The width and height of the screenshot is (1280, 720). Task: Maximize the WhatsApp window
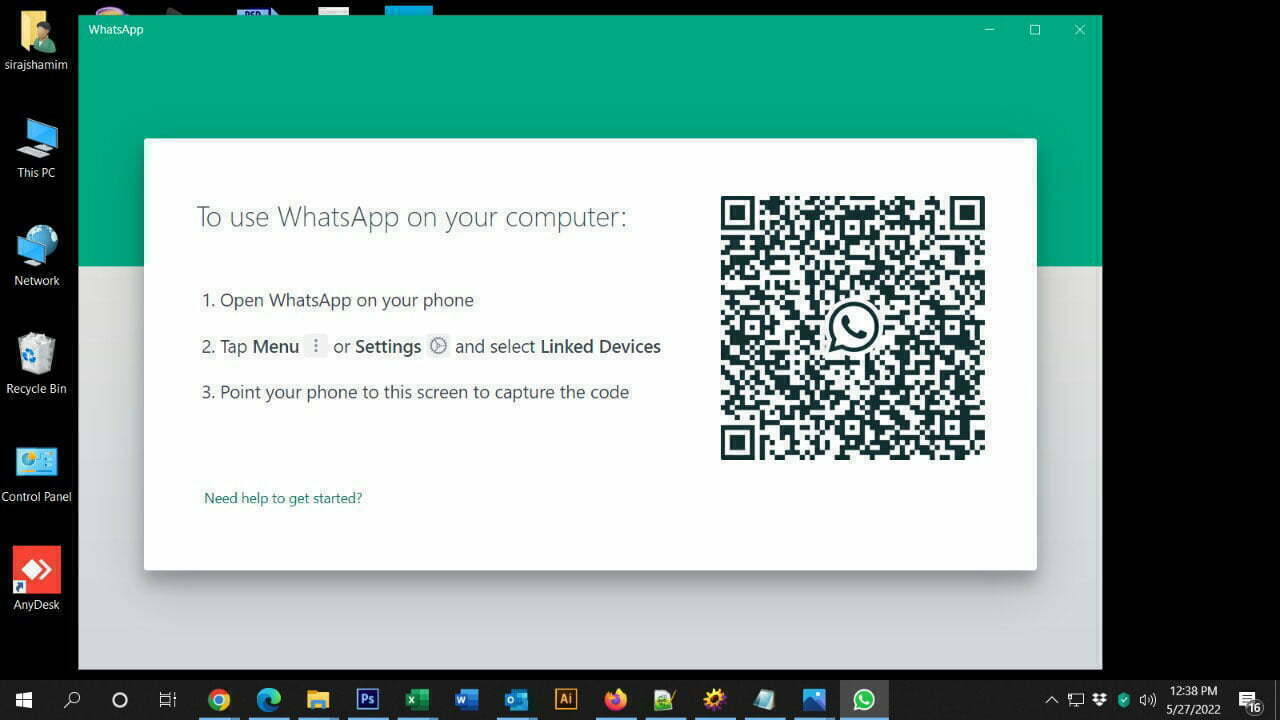[1035, 30]
